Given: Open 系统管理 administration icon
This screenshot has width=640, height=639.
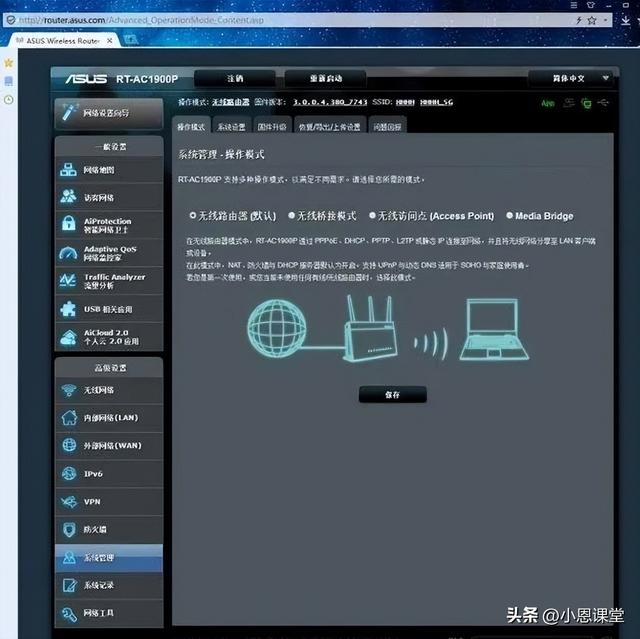Looking at the screenshot, I should coord(69,557).
